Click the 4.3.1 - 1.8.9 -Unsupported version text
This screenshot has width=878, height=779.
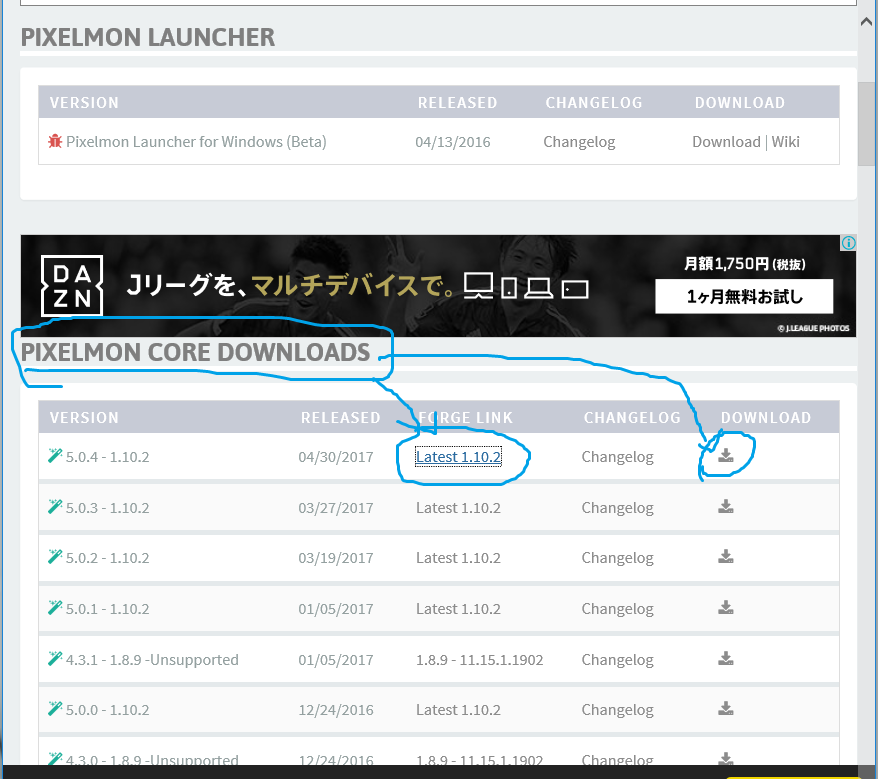coord(152,660)
